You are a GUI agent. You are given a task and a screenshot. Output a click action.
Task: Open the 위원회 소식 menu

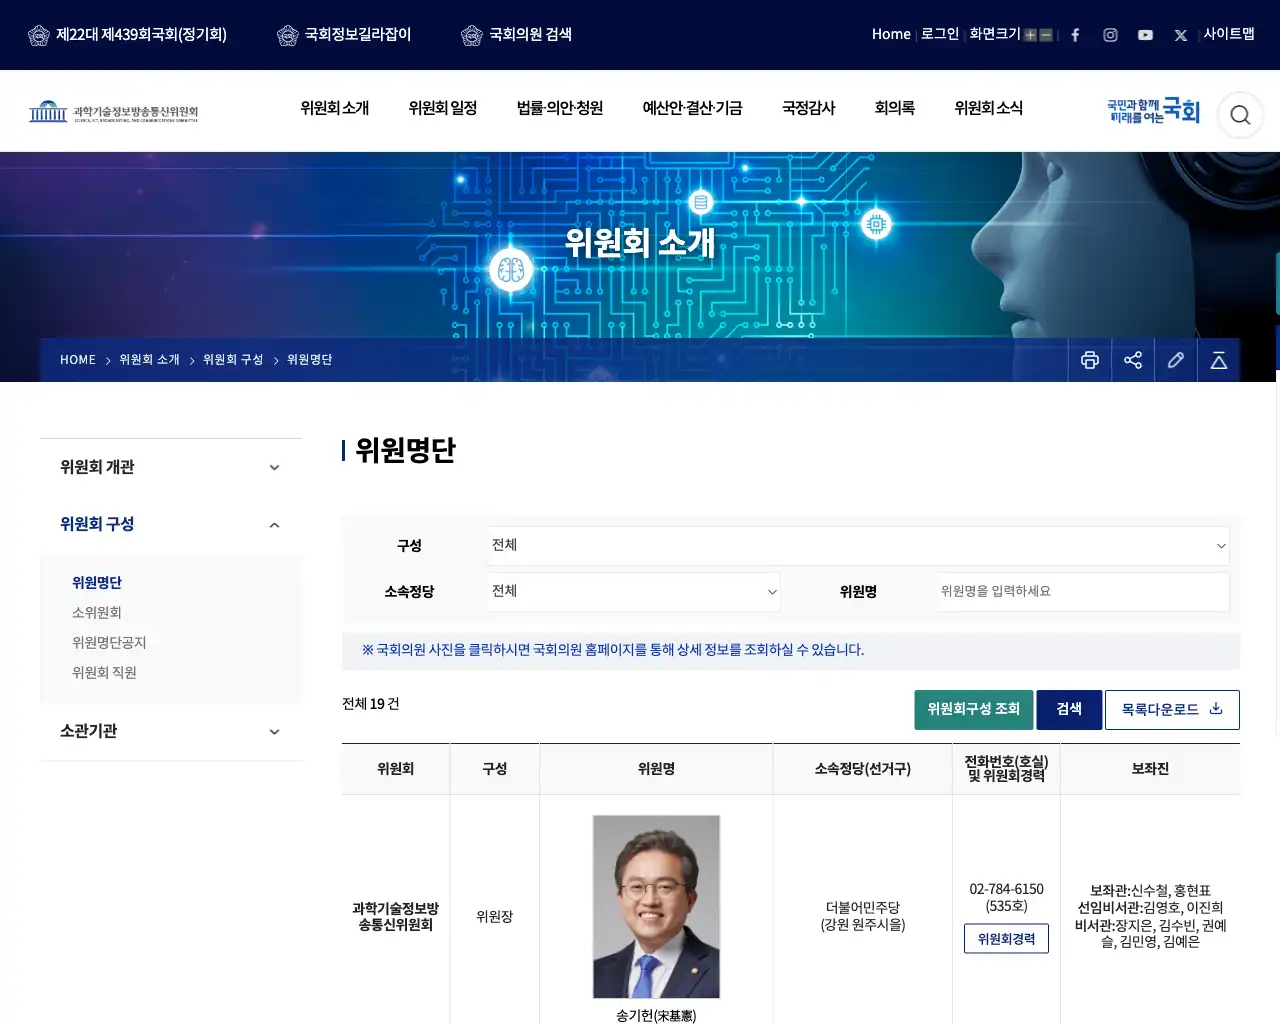[989, 108]
